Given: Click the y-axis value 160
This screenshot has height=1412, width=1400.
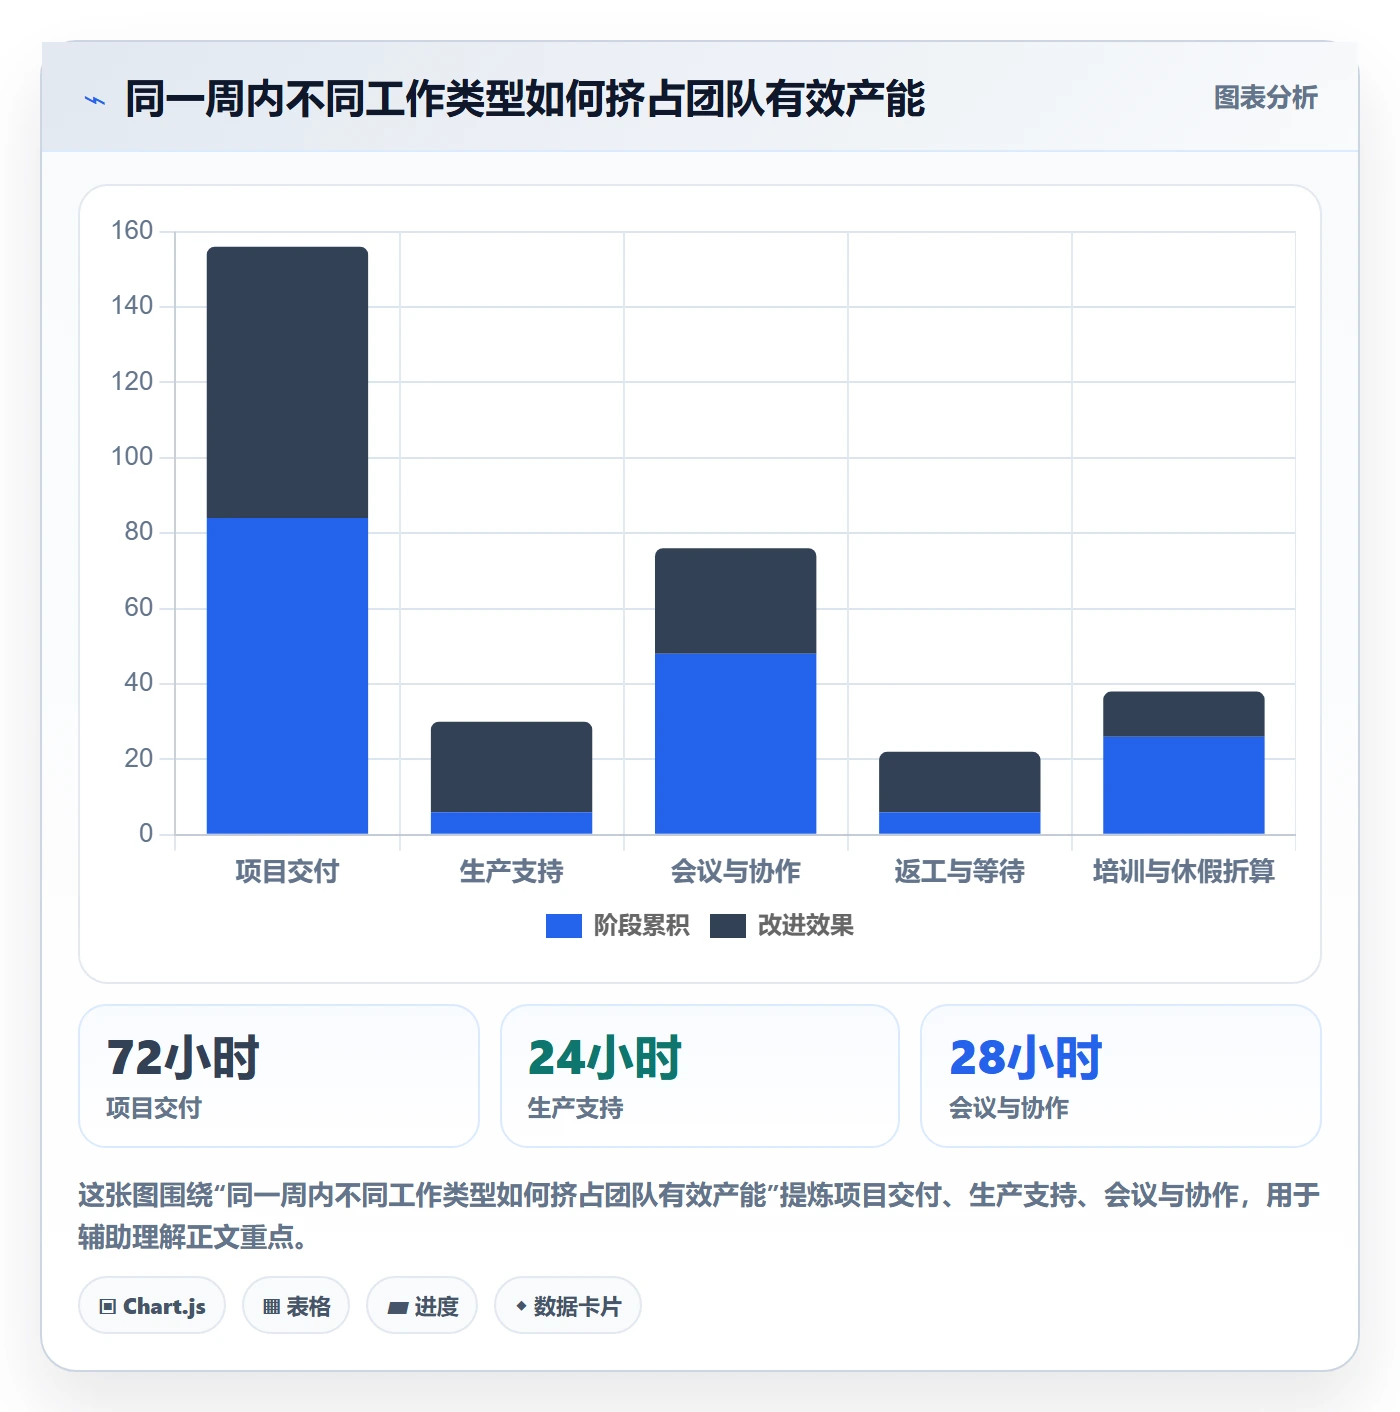Looking at the screenshot, I should (132, 231).
